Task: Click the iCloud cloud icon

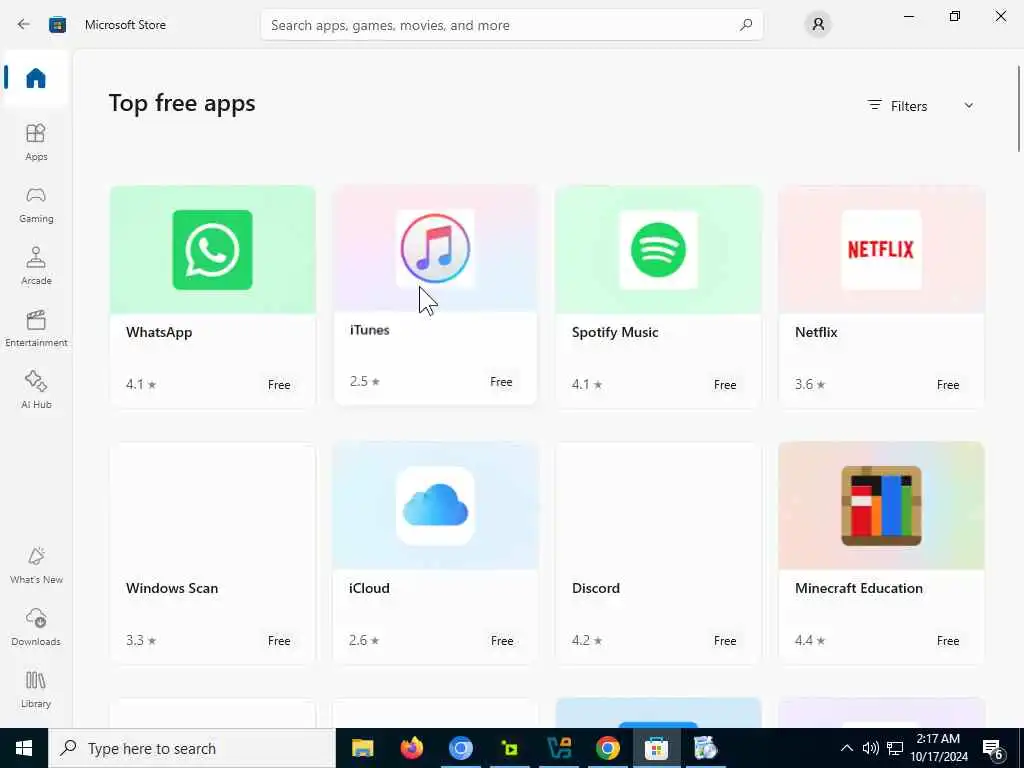Action: click(435, 505)
